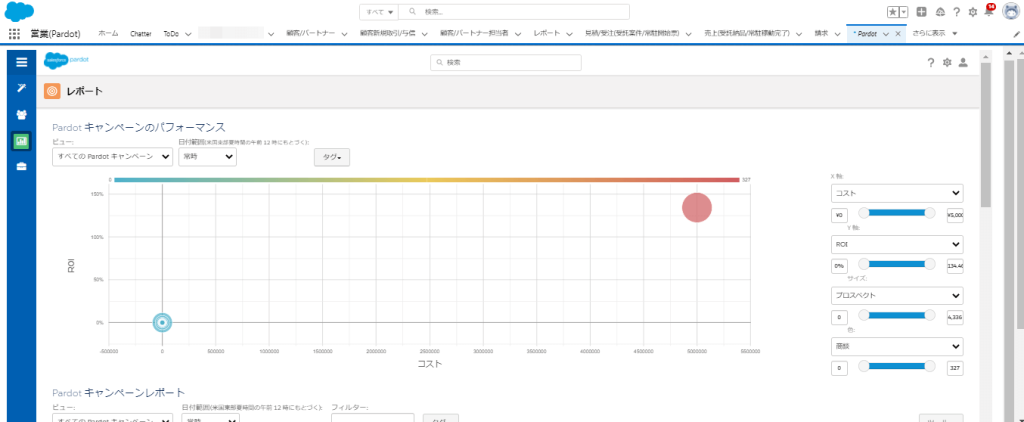This screenshot has width=1024, height=422.
Task: Open Y軸 ROI dropdown
Action: pos(897,244)
